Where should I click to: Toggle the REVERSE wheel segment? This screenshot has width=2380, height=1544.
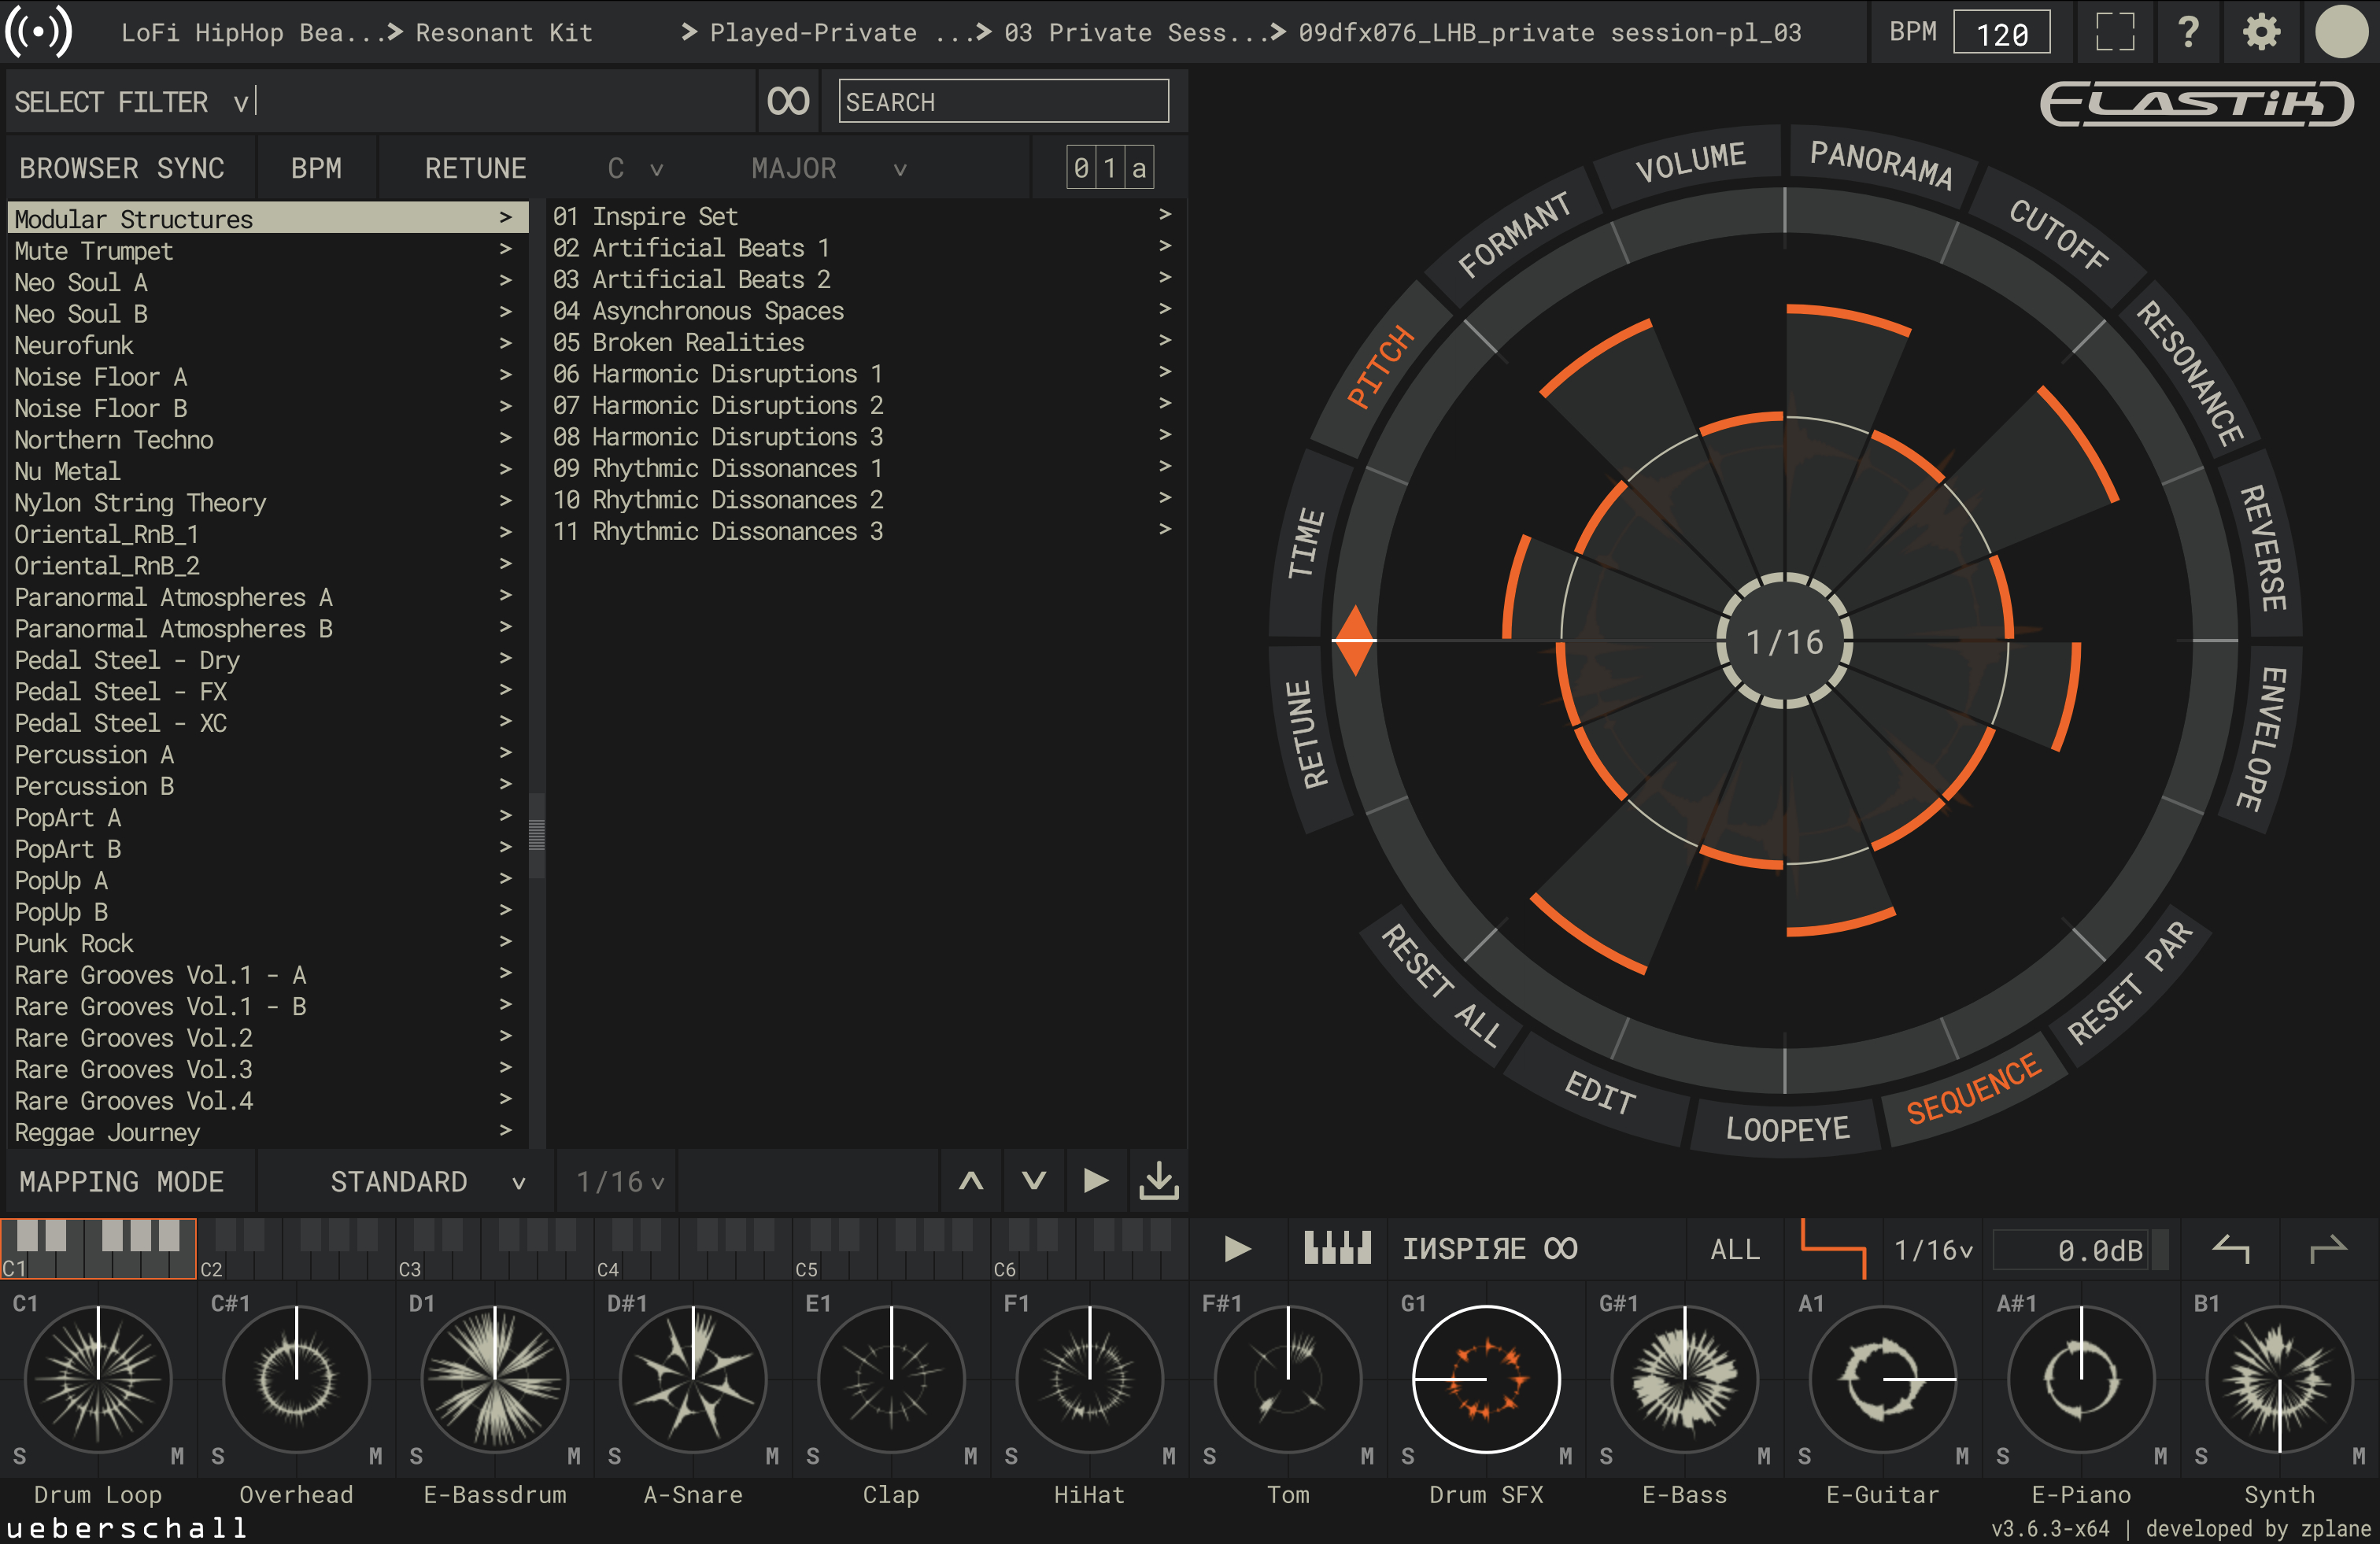[2264, 546]
